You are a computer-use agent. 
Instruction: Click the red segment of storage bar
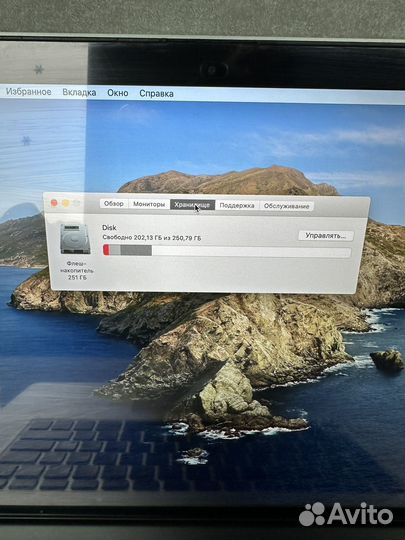(106, 250)
